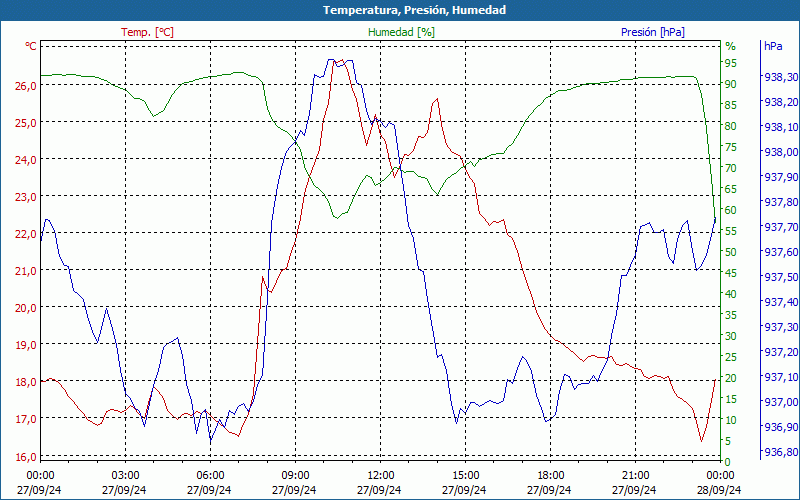The height and width of the screenshot is (500, 800).
Task: Select the blue 'Presión [hPa]' legend label
Action: pyautogui.click(x=653, y=32)
